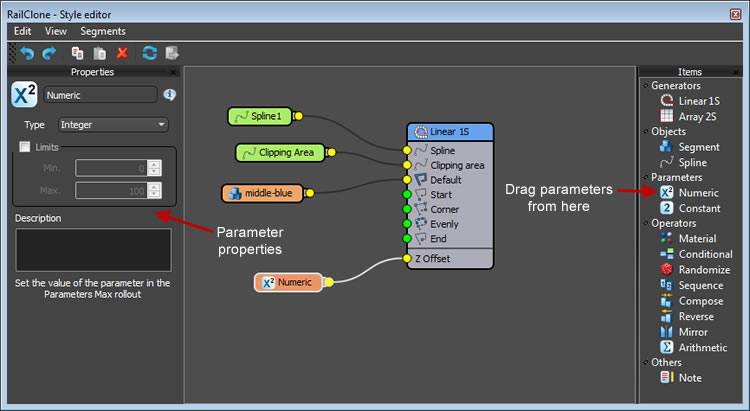Click the Corner input port

tap(407, 209)
